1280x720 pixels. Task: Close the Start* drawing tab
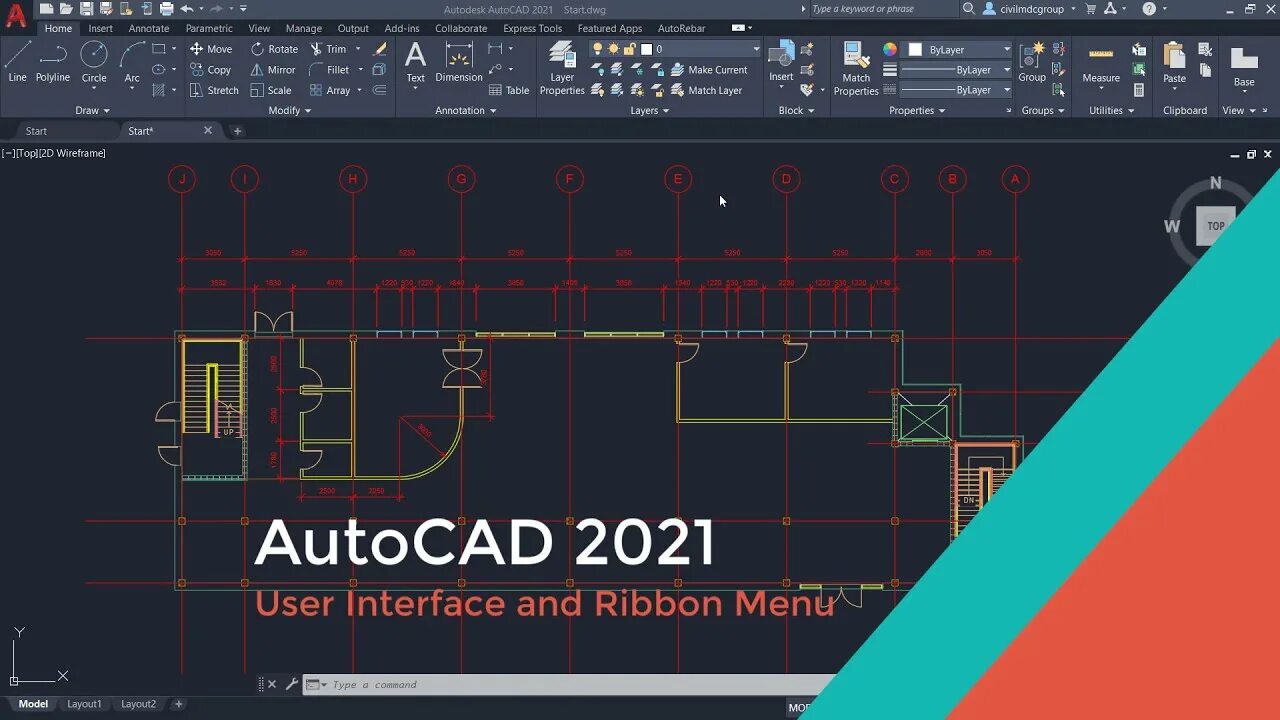click(x=208, y=130)
